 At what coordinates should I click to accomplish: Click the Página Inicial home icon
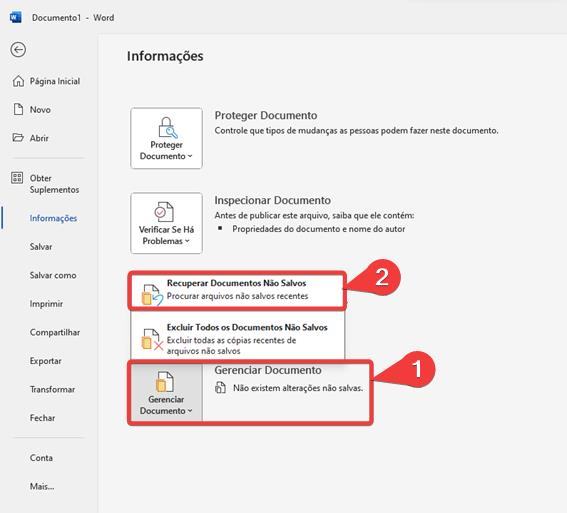click(18, 81)
